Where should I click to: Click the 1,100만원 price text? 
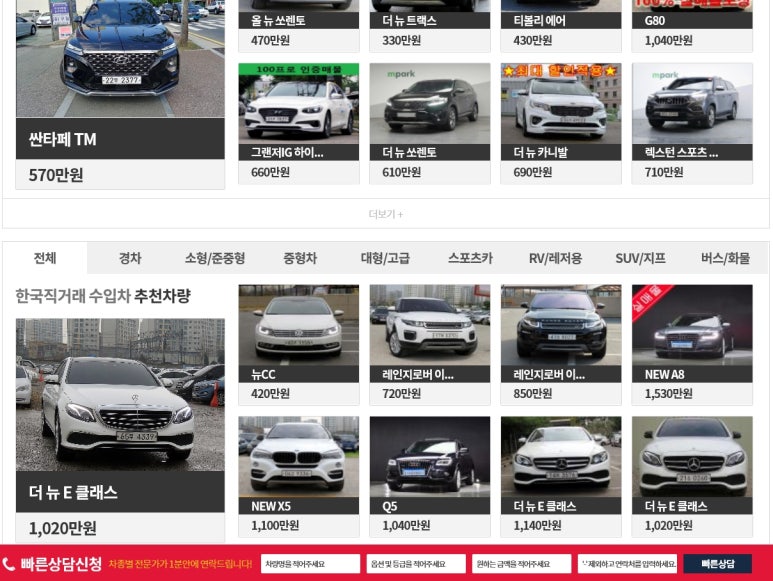tap(275, 526)
